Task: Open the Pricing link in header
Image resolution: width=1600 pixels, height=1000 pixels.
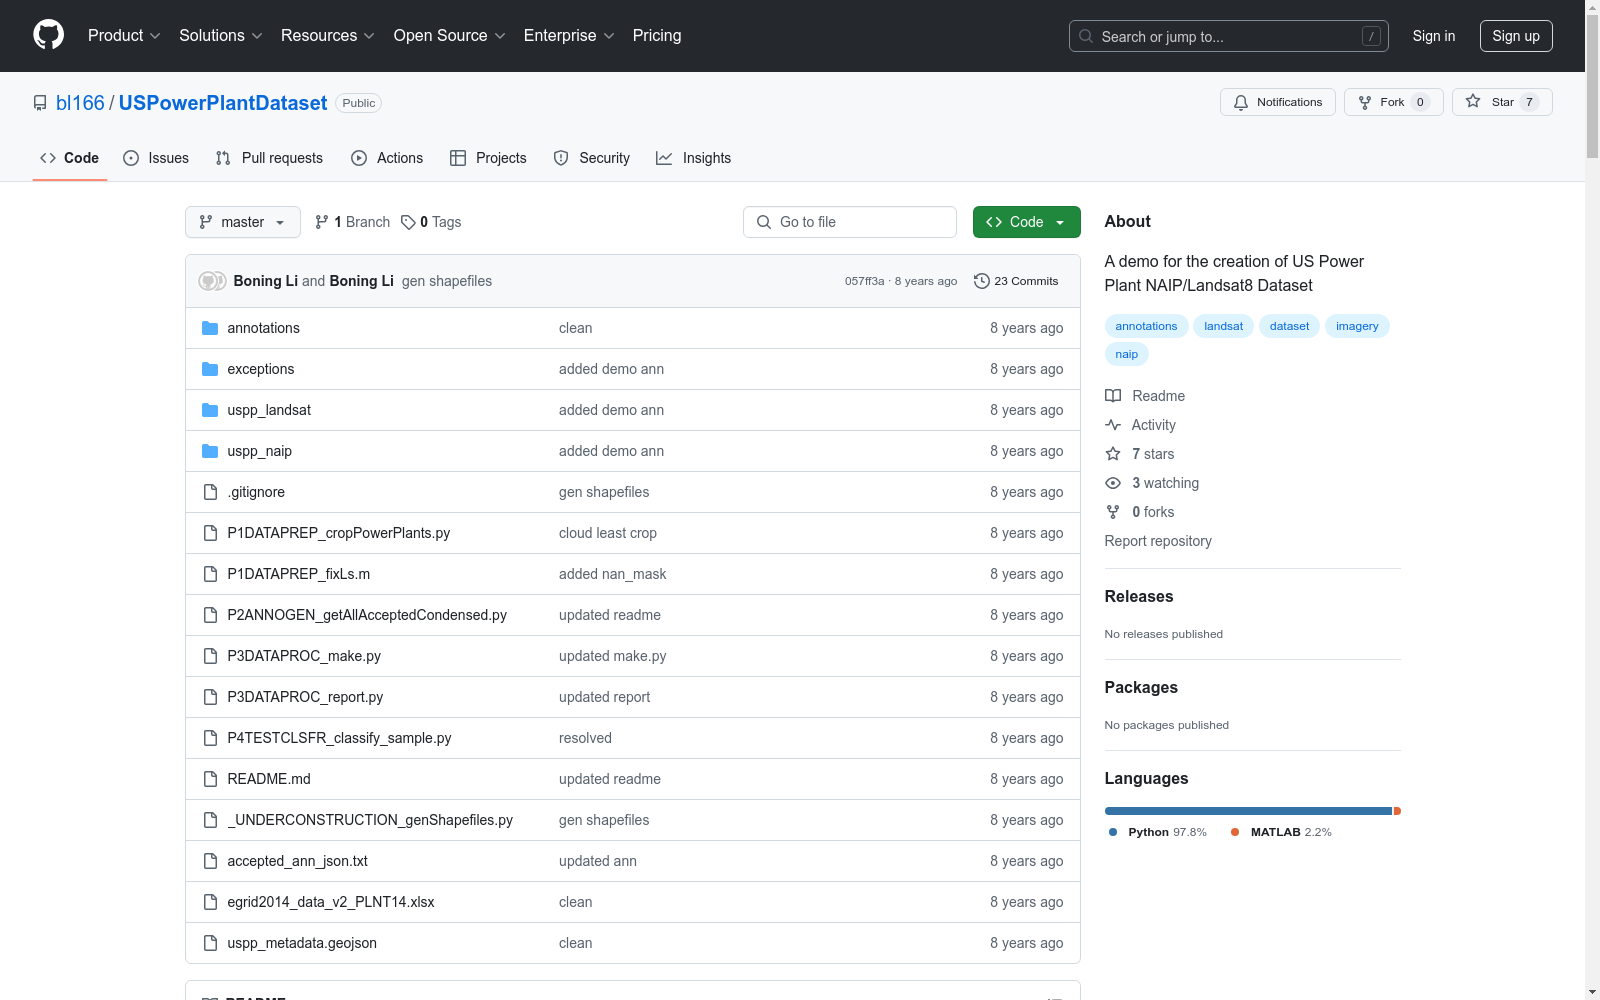Action: (x=657, y=36)
